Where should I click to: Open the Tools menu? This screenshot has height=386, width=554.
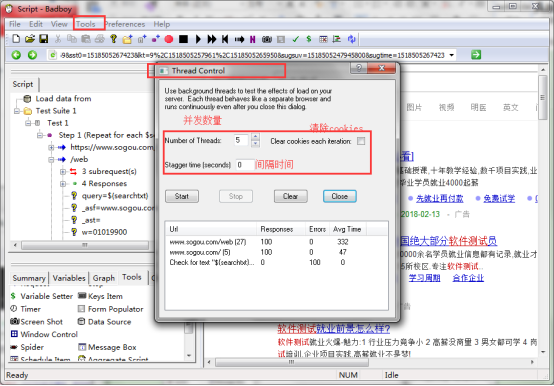point(86,24)
